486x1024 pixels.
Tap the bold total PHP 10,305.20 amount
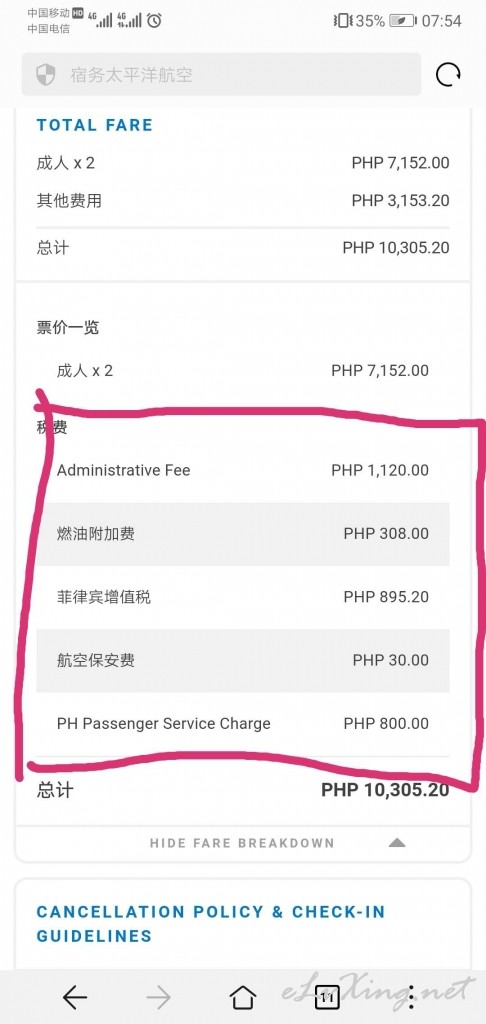pyautogui.click(x=385, y=790)
